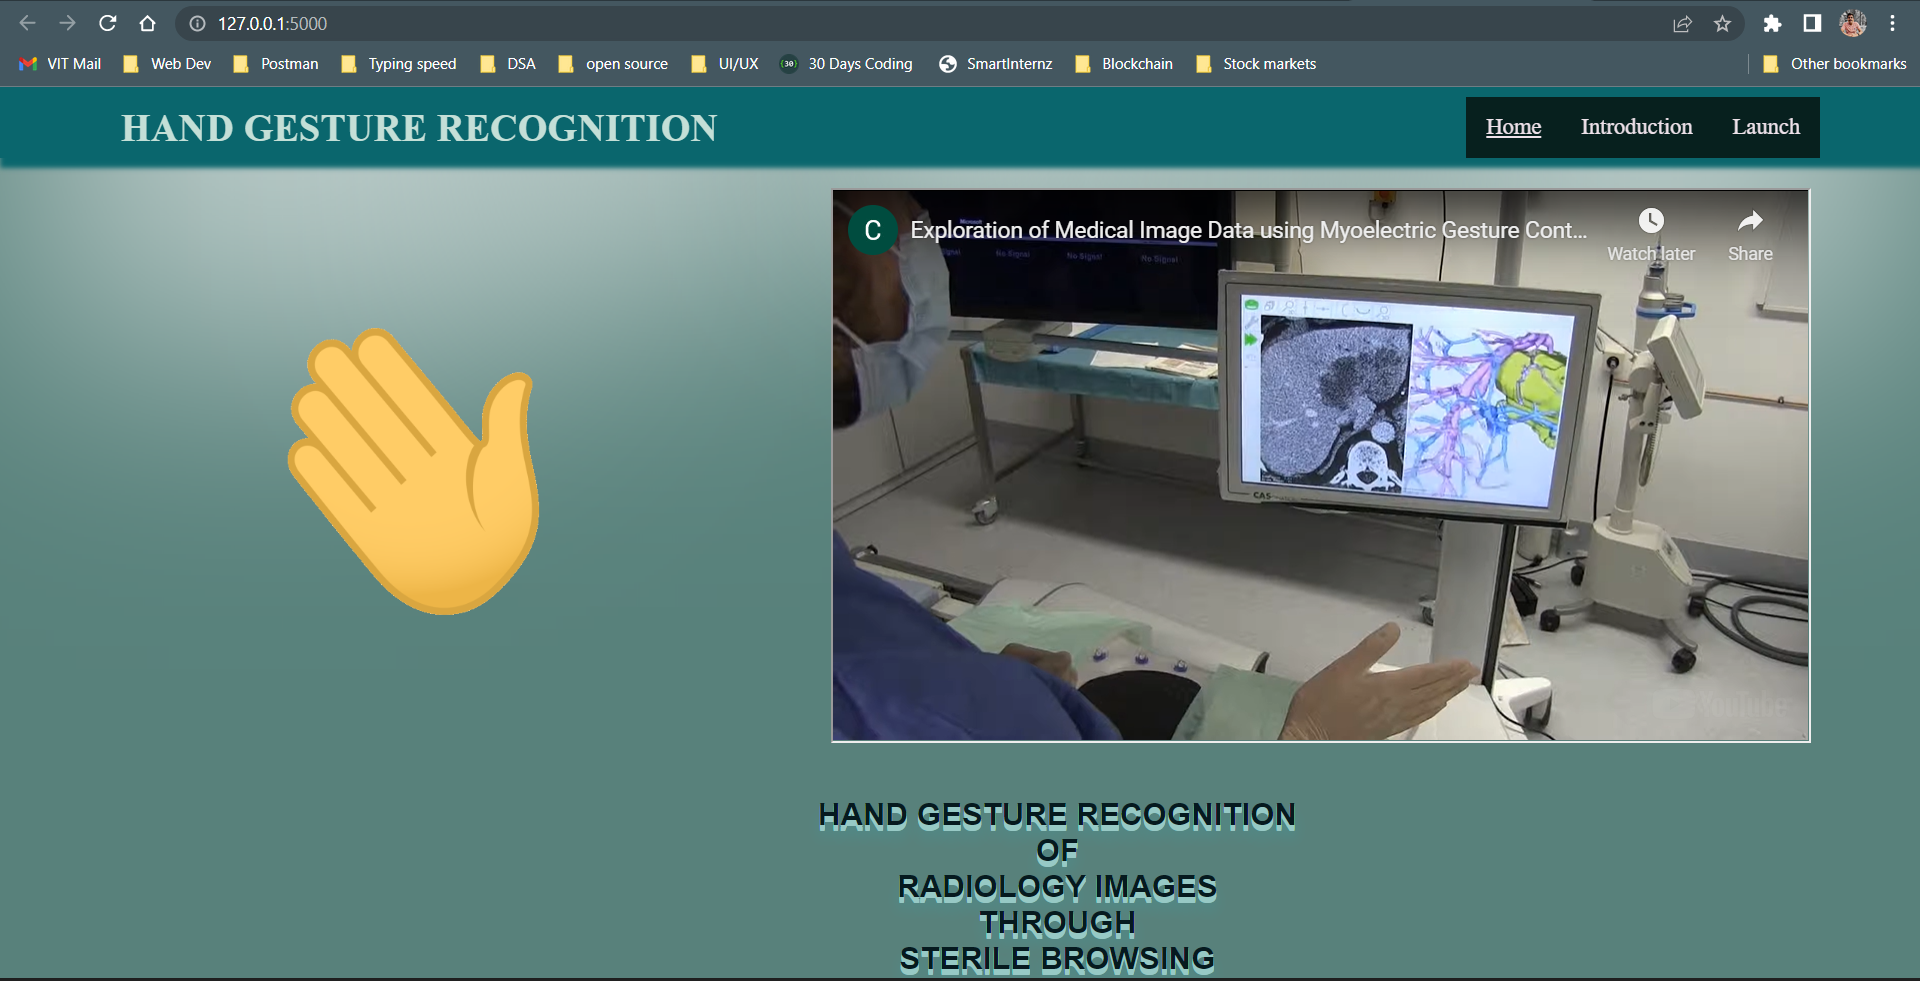Click the share page icon in address bar
The height and width of the screenshot is (981, 1920).
click(x=1682, y=23)
